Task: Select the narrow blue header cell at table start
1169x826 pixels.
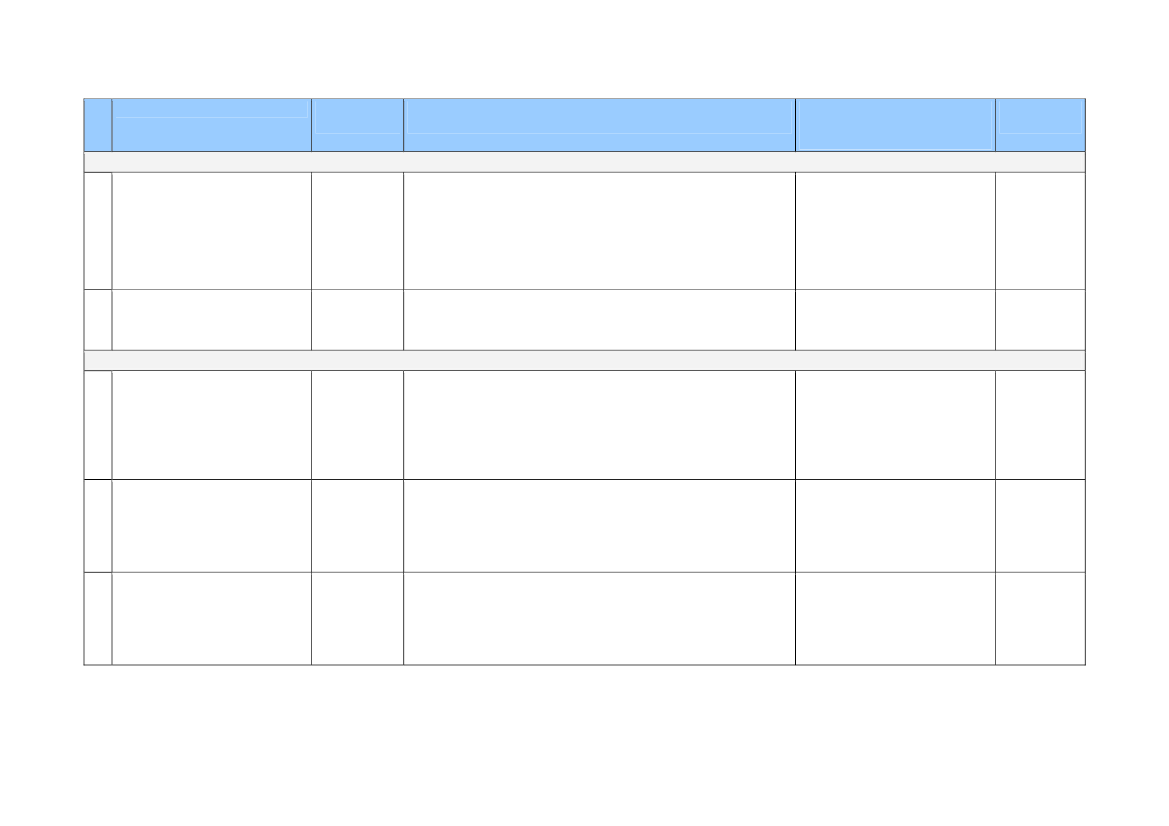Action: click(98, 124)
